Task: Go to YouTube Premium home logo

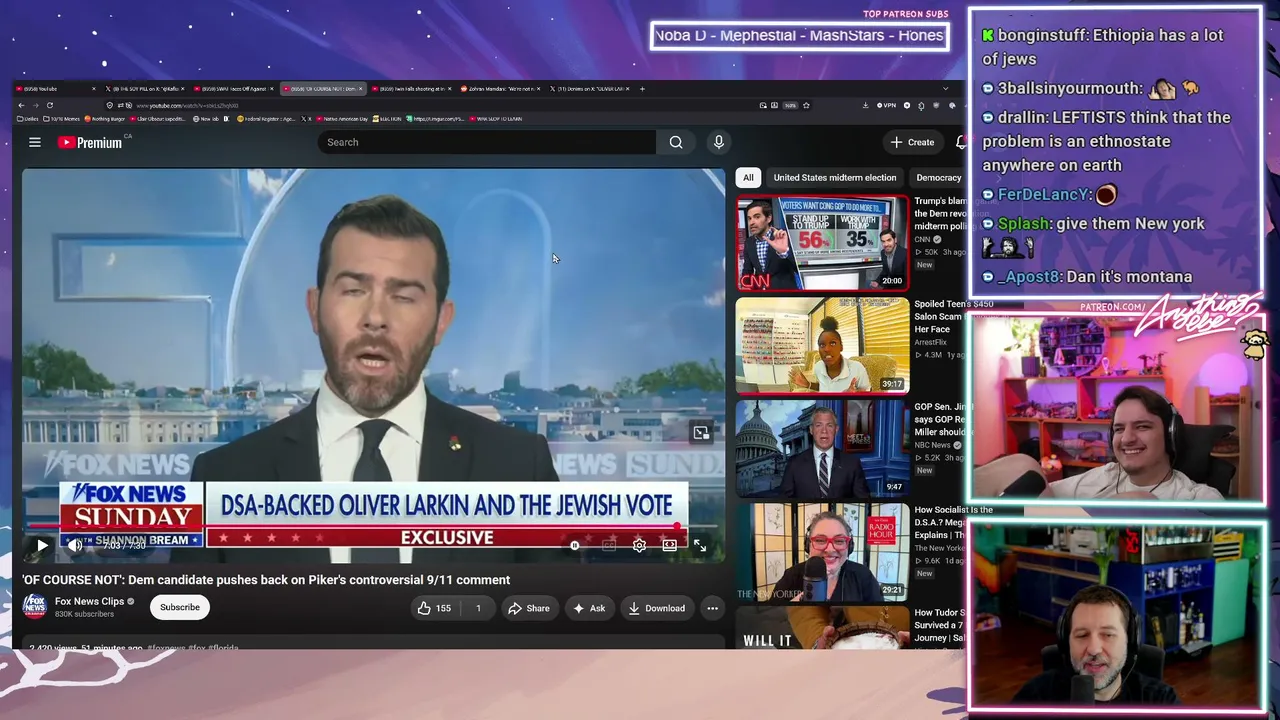Action: 90,142
